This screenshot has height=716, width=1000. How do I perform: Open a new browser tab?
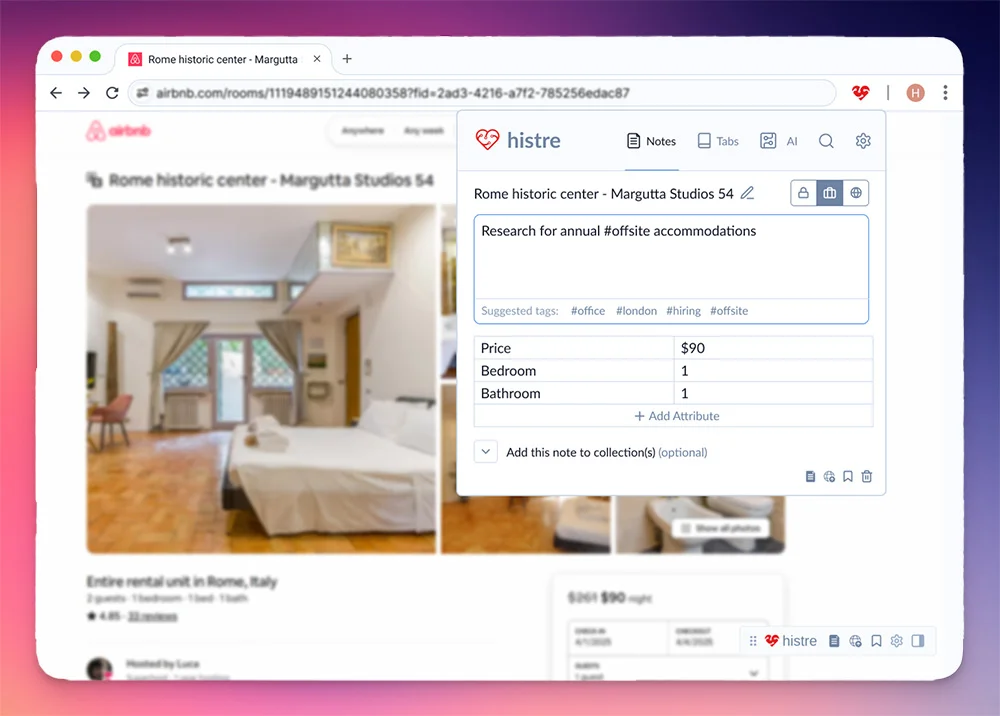[x=347, y=59]
